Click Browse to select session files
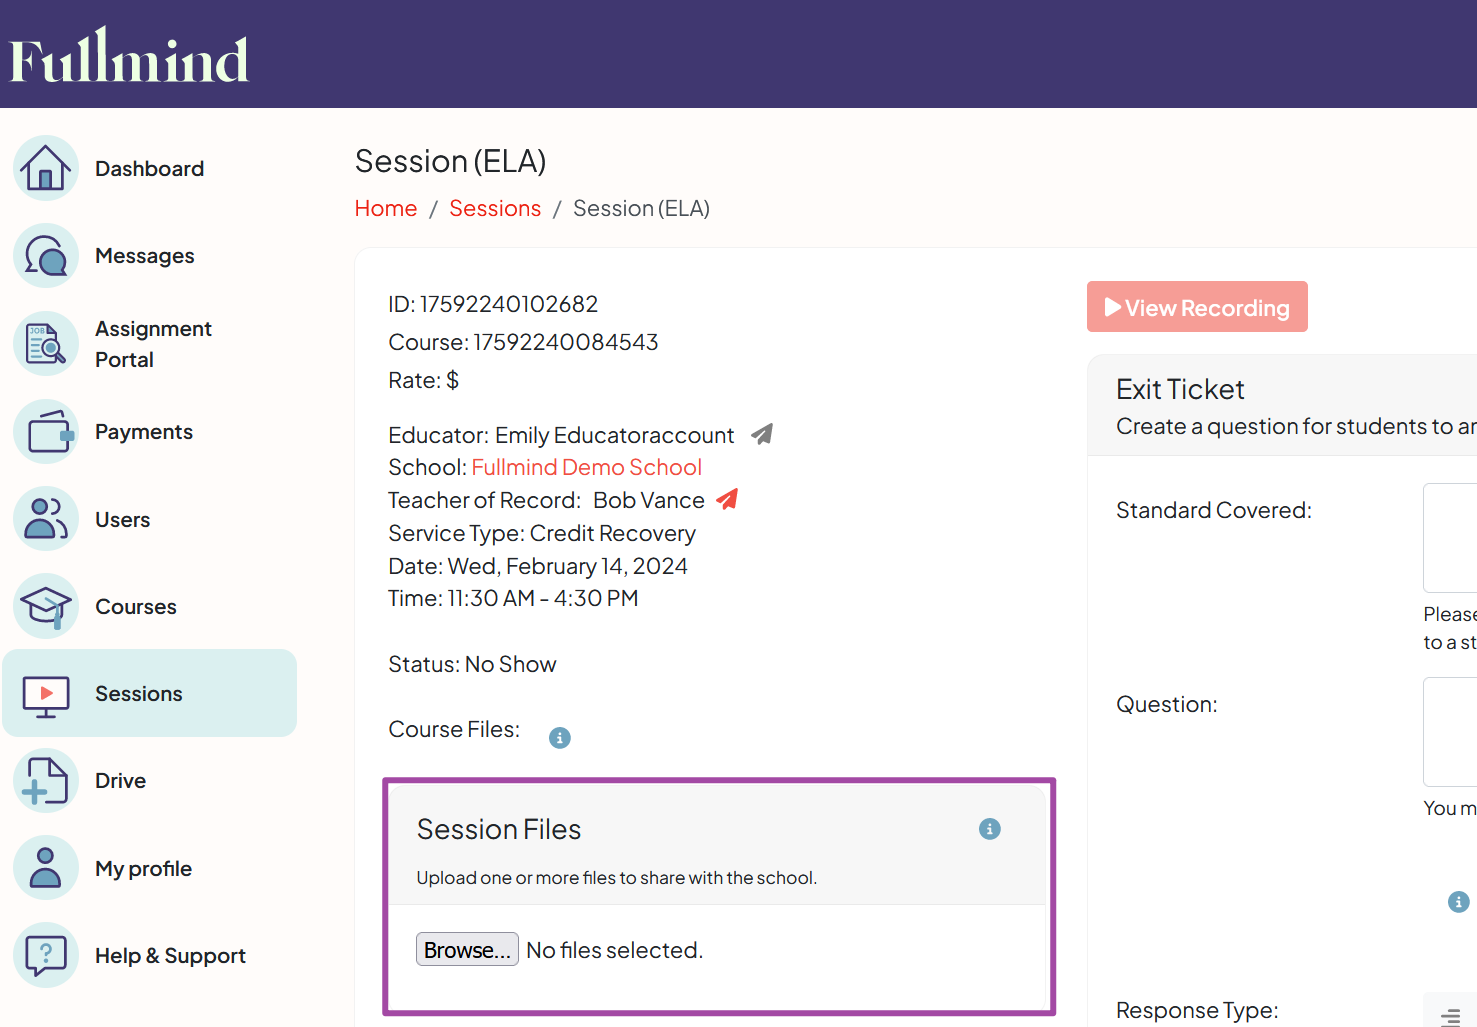 pyautogui.click(x=467, y=949)
